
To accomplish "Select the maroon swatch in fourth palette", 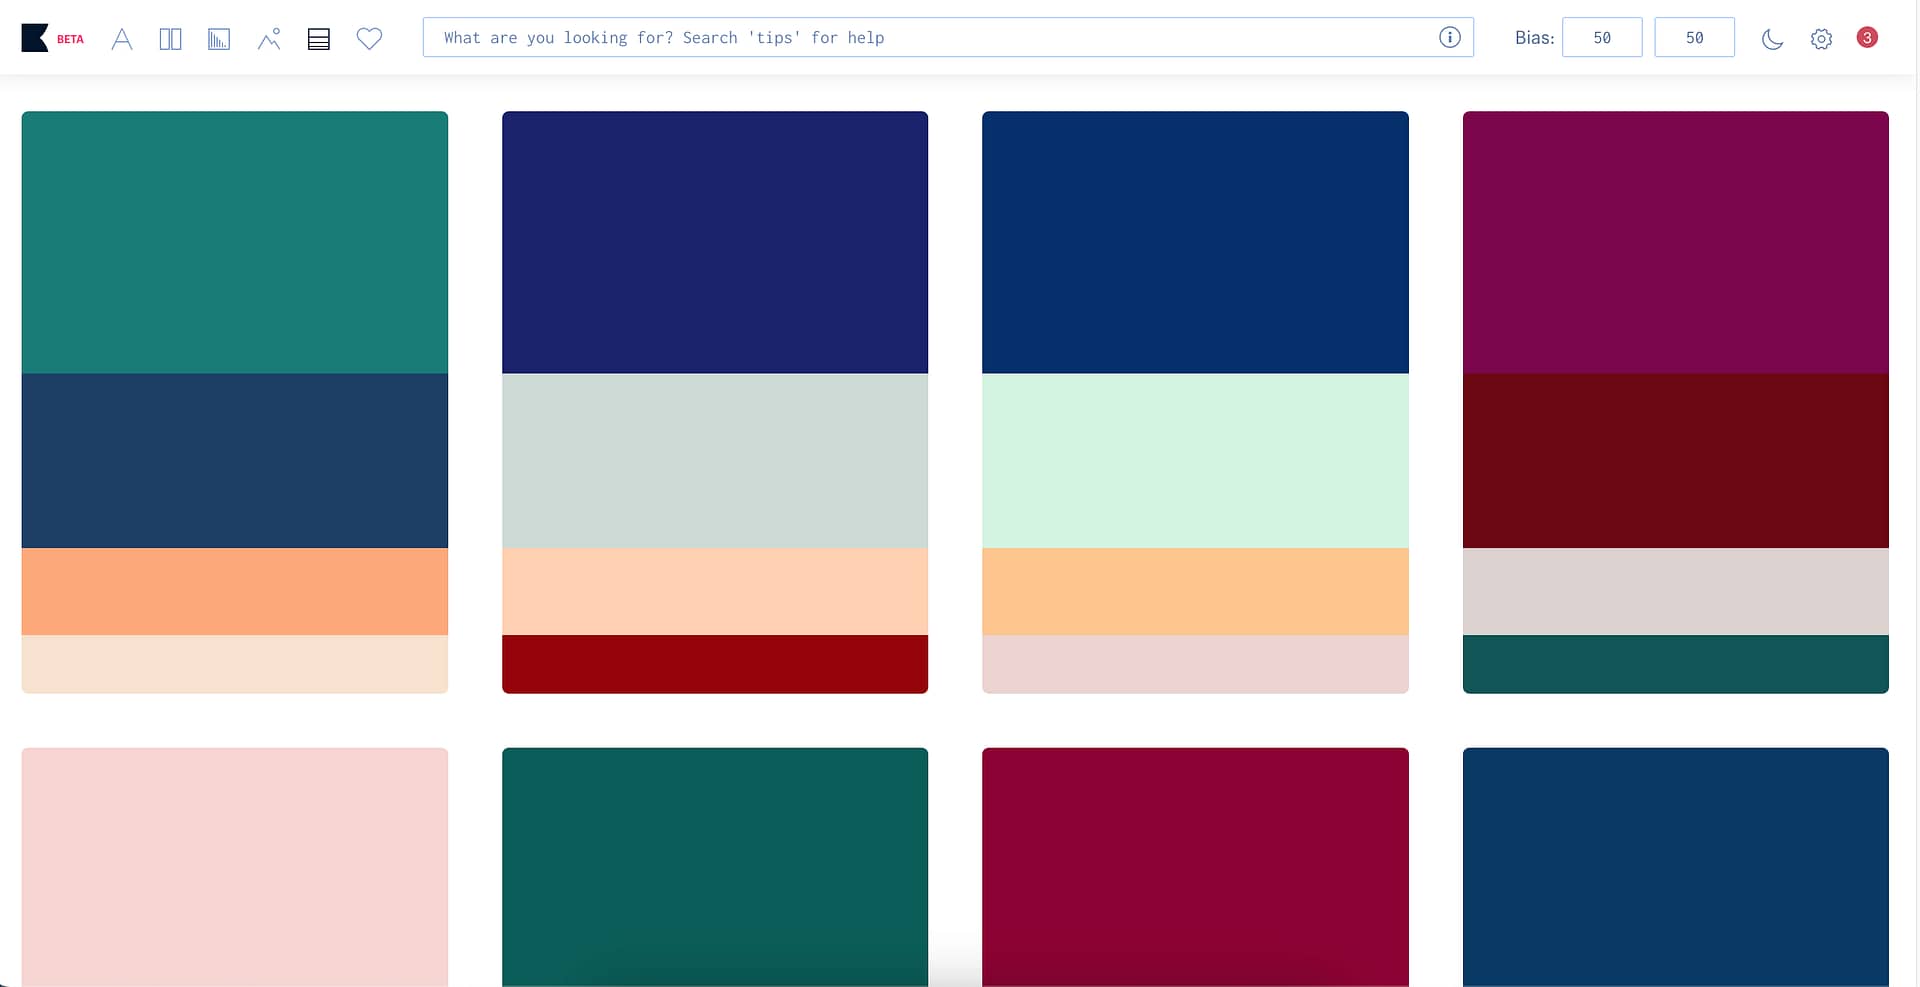I will tap(1676, 461).
